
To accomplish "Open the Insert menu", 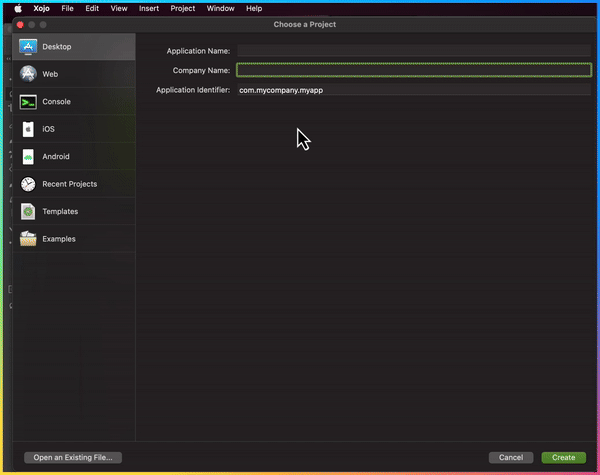I will 149,8.
